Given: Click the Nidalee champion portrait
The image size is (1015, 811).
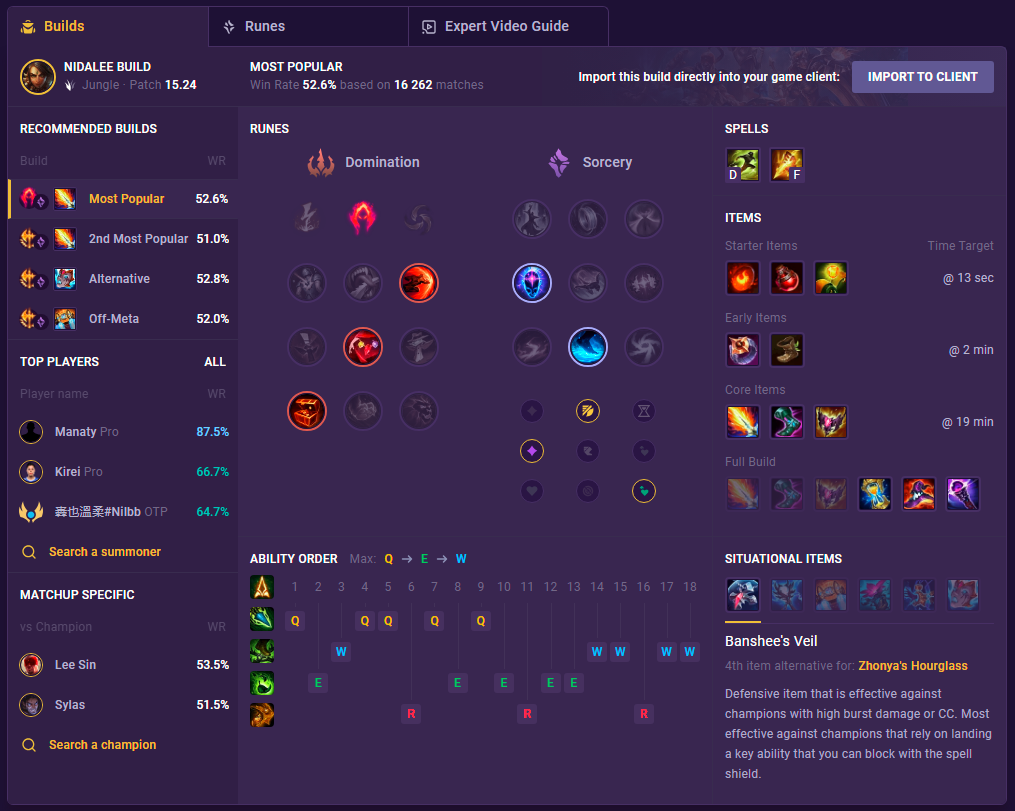Looking at the screenshot, I should click(x=38, y=76).
